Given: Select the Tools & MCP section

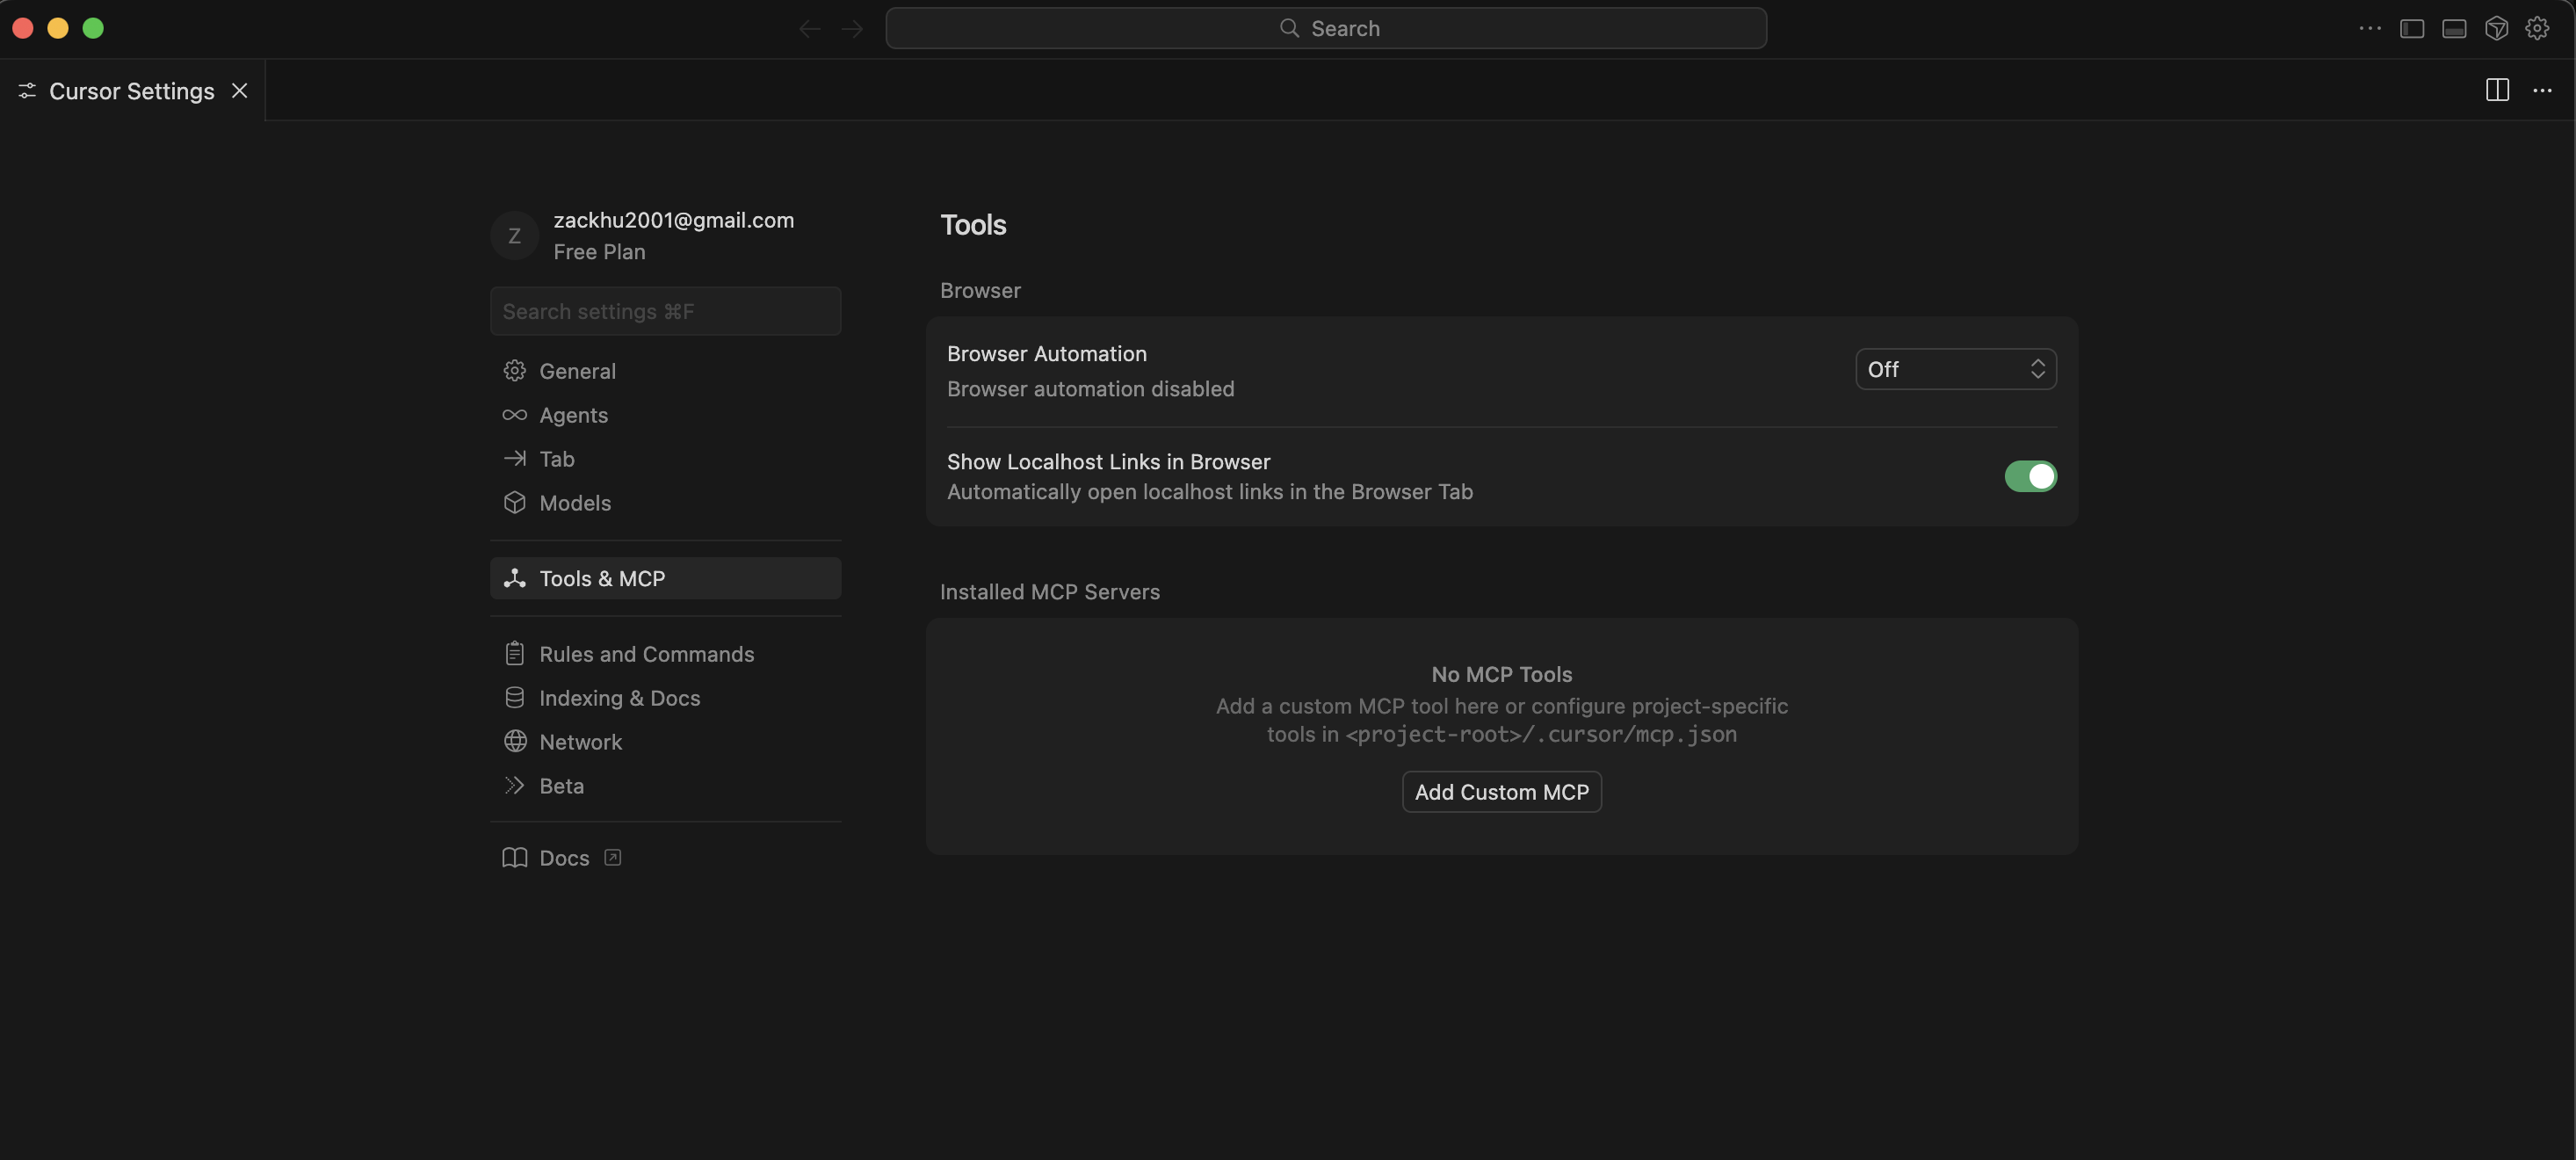Looking at the screenshot, I should point(601,577).
